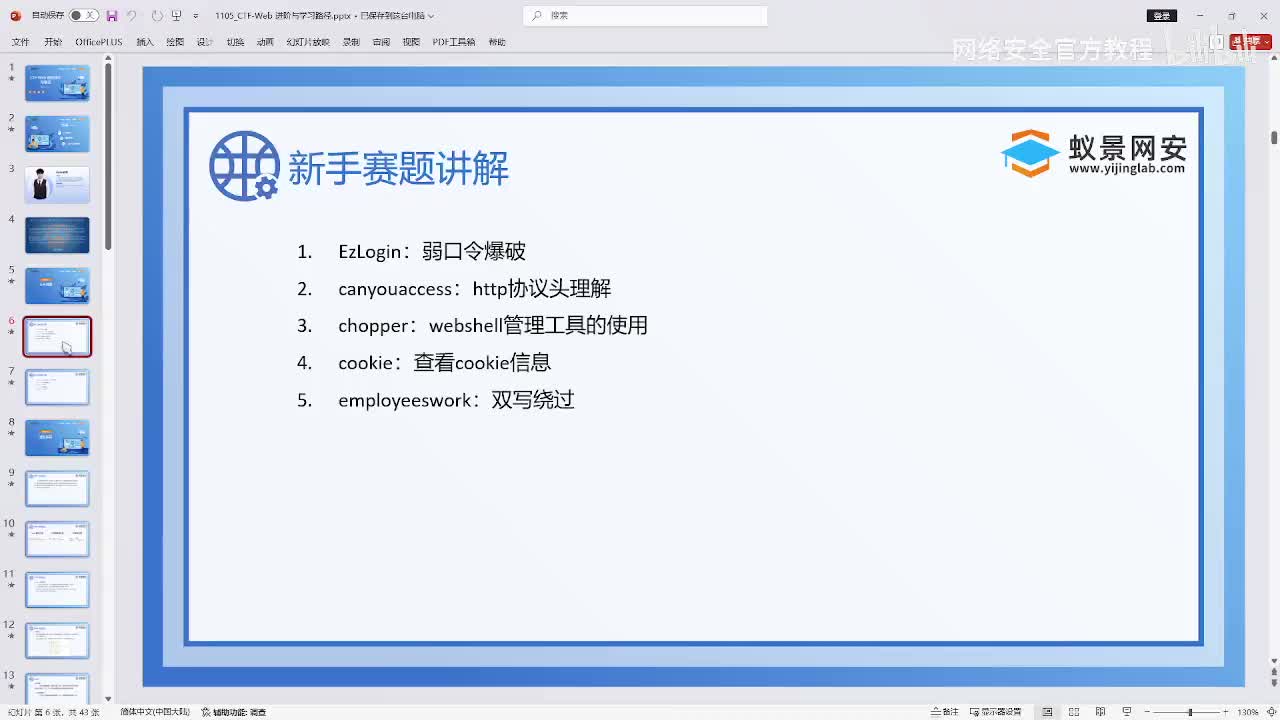
Task: Select slide 9 thumbnail
Action: click(57, 489)
